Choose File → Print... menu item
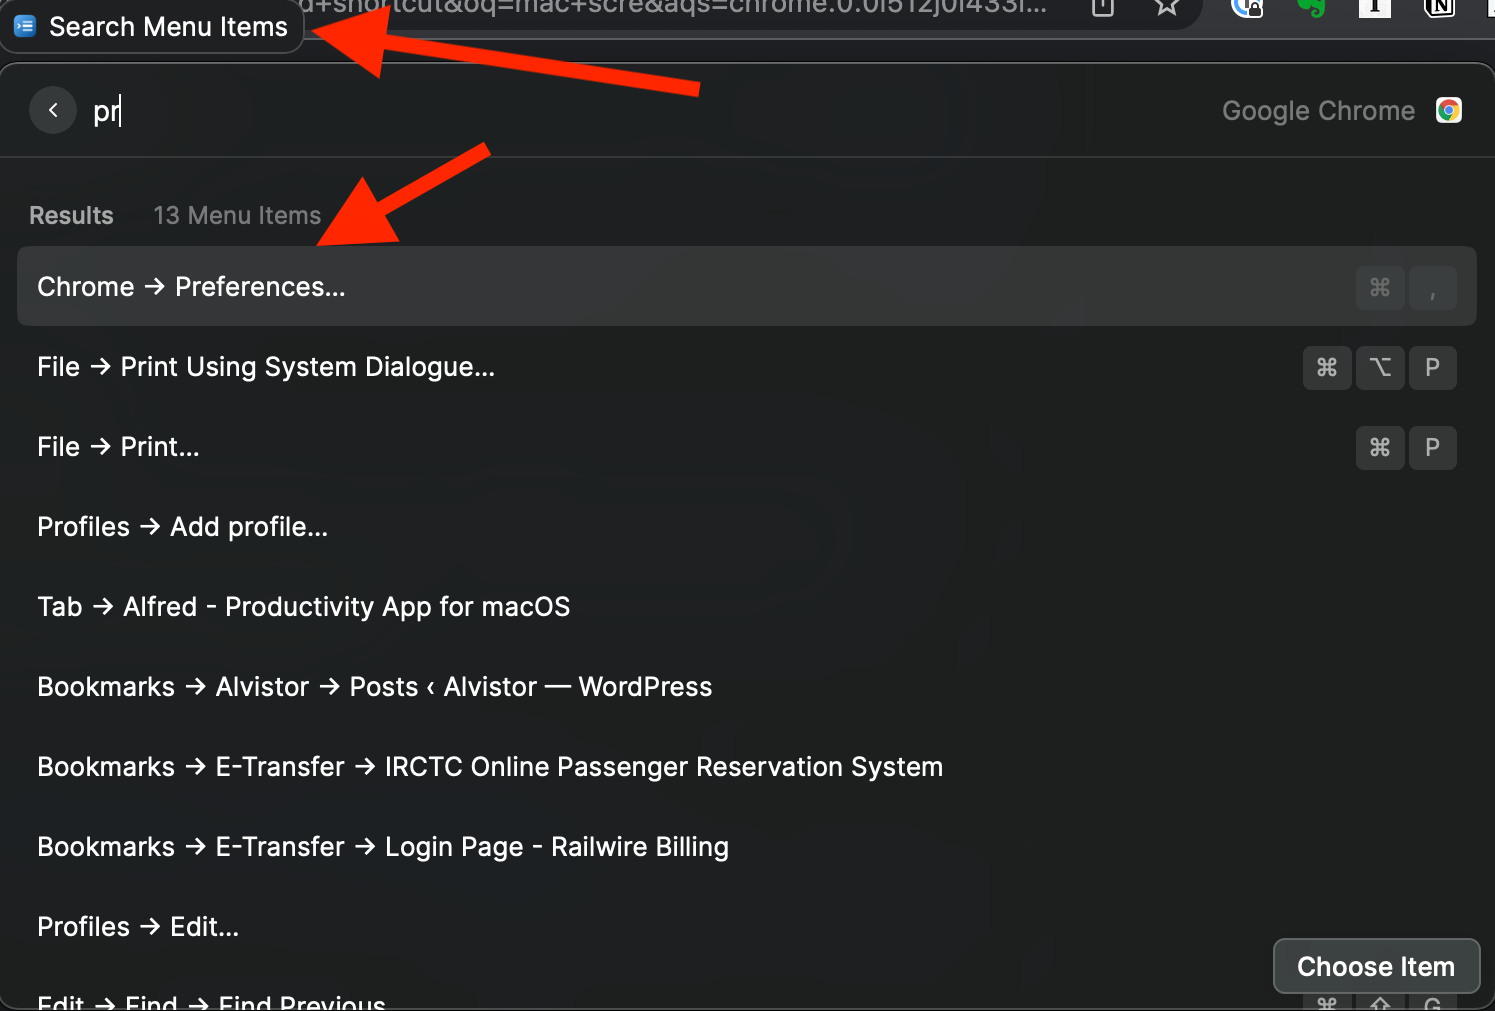Image resolution: width=1495 pixels, height=1011 pixels. tap(746, 447)
